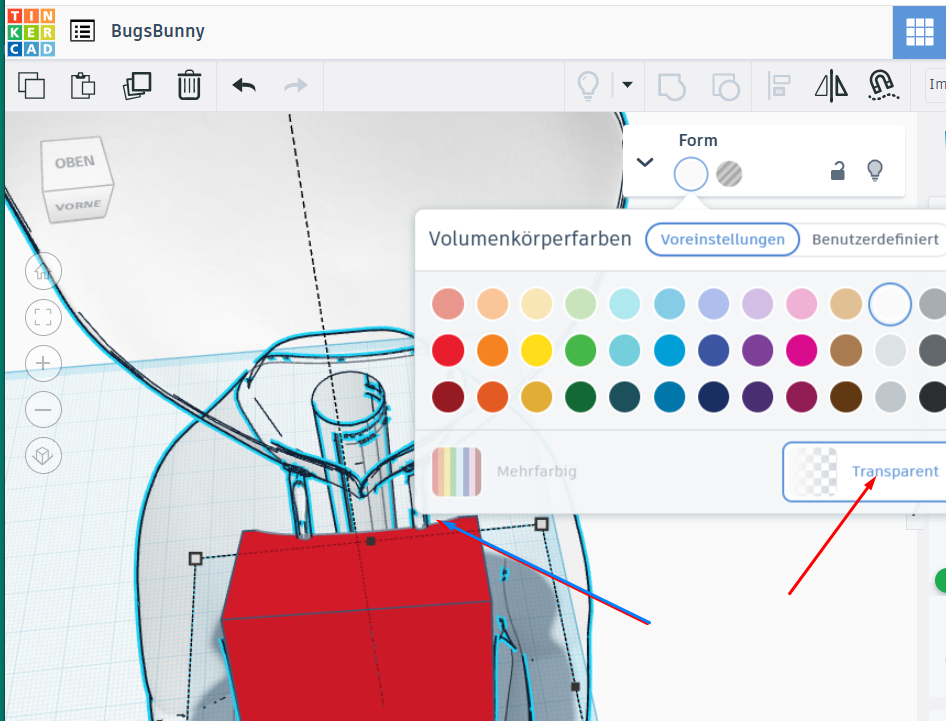Pick the dark brown swatch

pyautogui.click(x=846, y=397)
